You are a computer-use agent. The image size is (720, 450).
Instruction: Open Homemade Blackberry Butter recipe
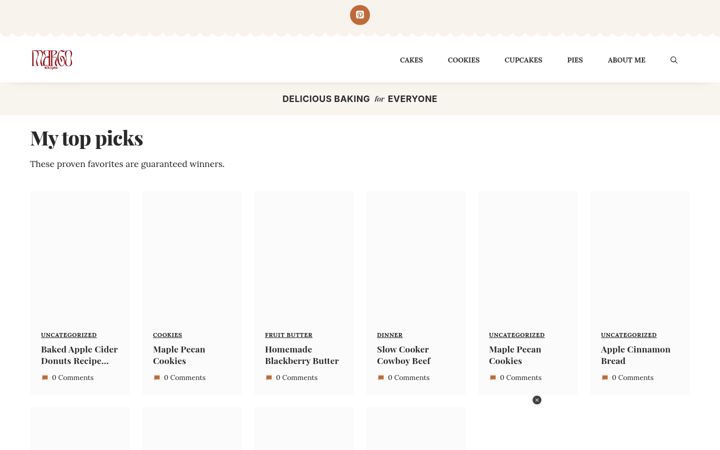[x=302, y=355]
